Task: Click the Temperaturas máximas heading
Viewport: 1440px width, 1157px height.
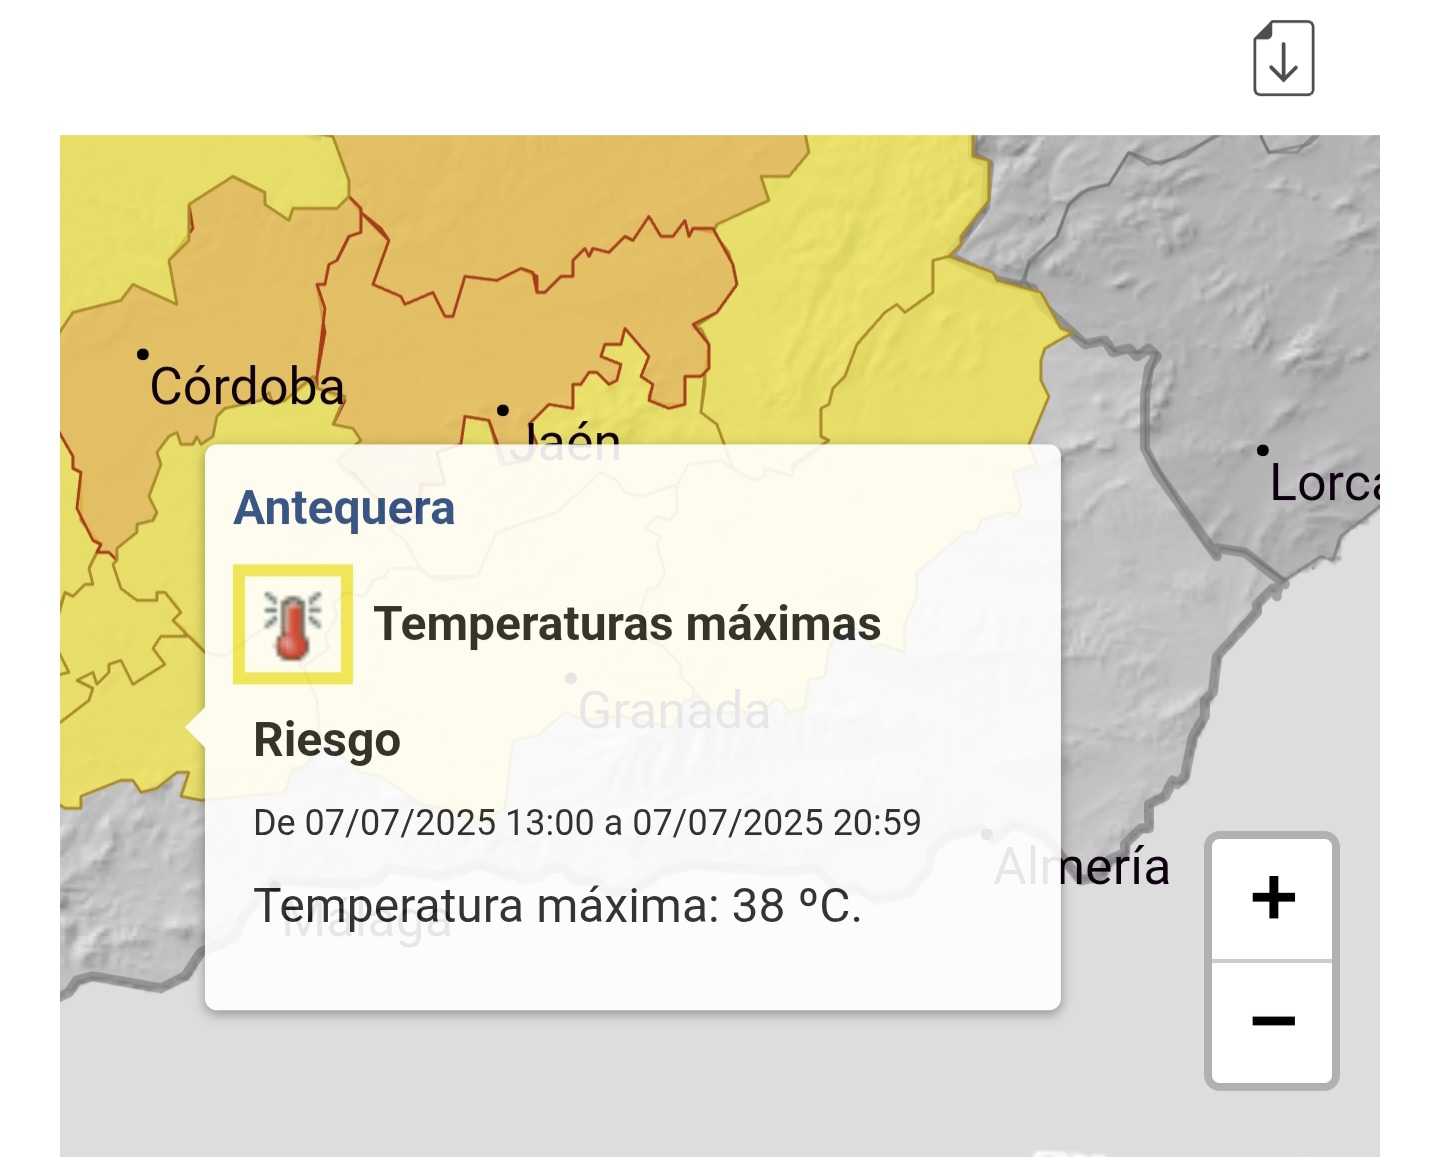Action: tap(627, 624)
